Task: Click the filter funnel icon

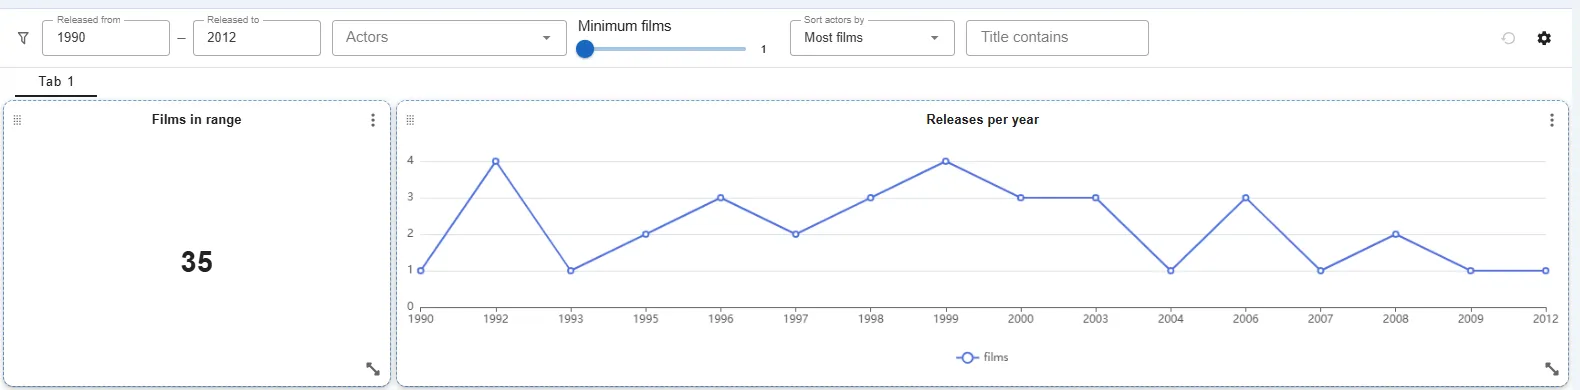Action: (23, 38)
